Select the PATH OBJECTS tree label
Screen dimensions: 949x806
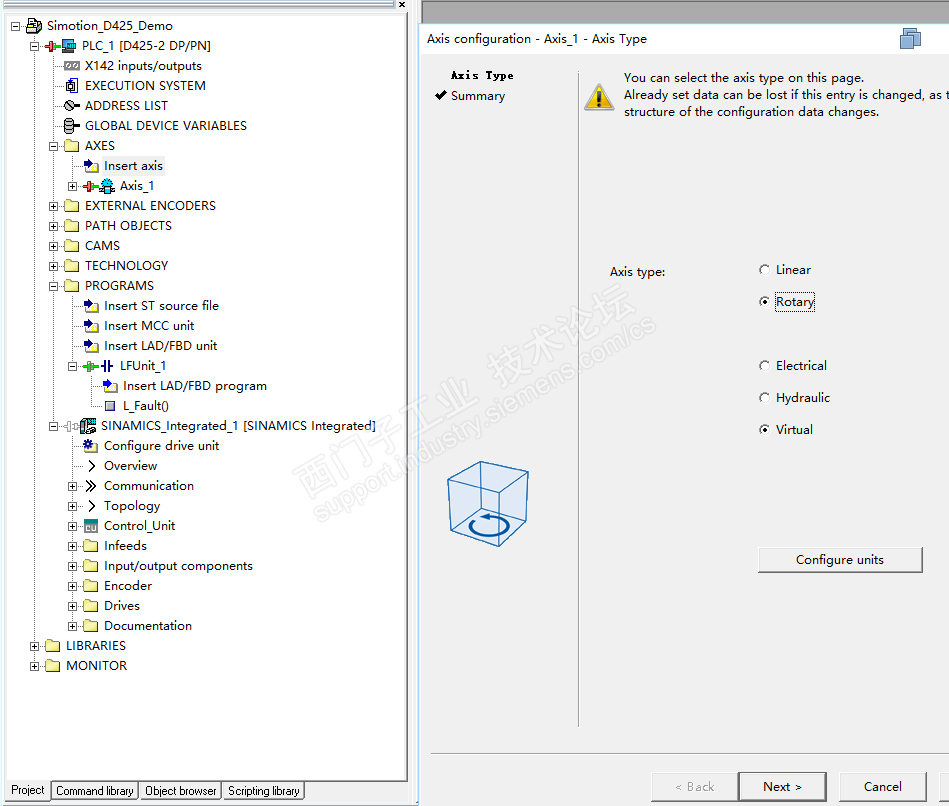coord(128,226)
